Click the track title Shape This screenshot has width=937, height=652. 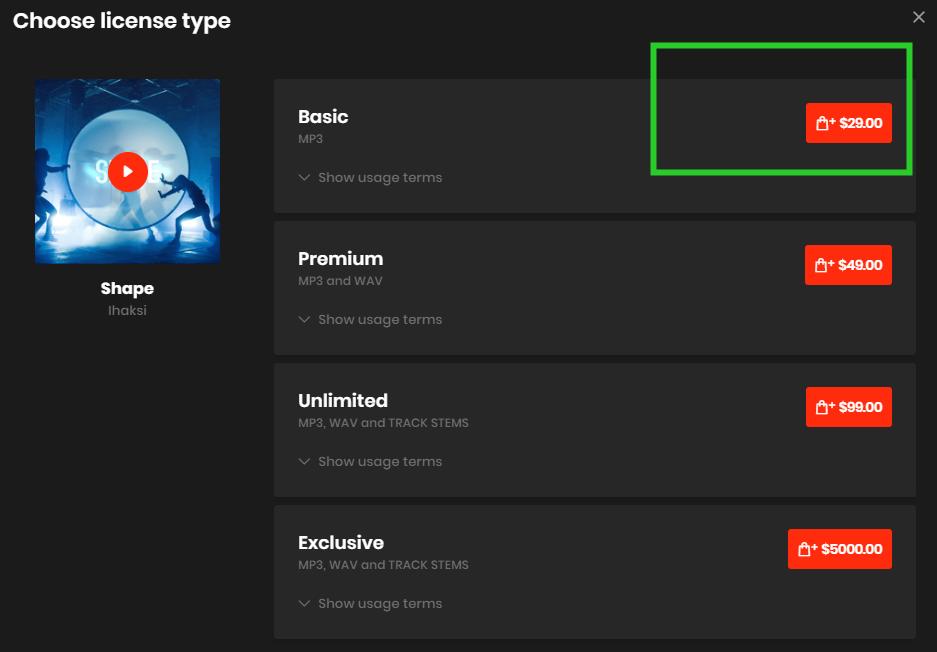[127, 289]
